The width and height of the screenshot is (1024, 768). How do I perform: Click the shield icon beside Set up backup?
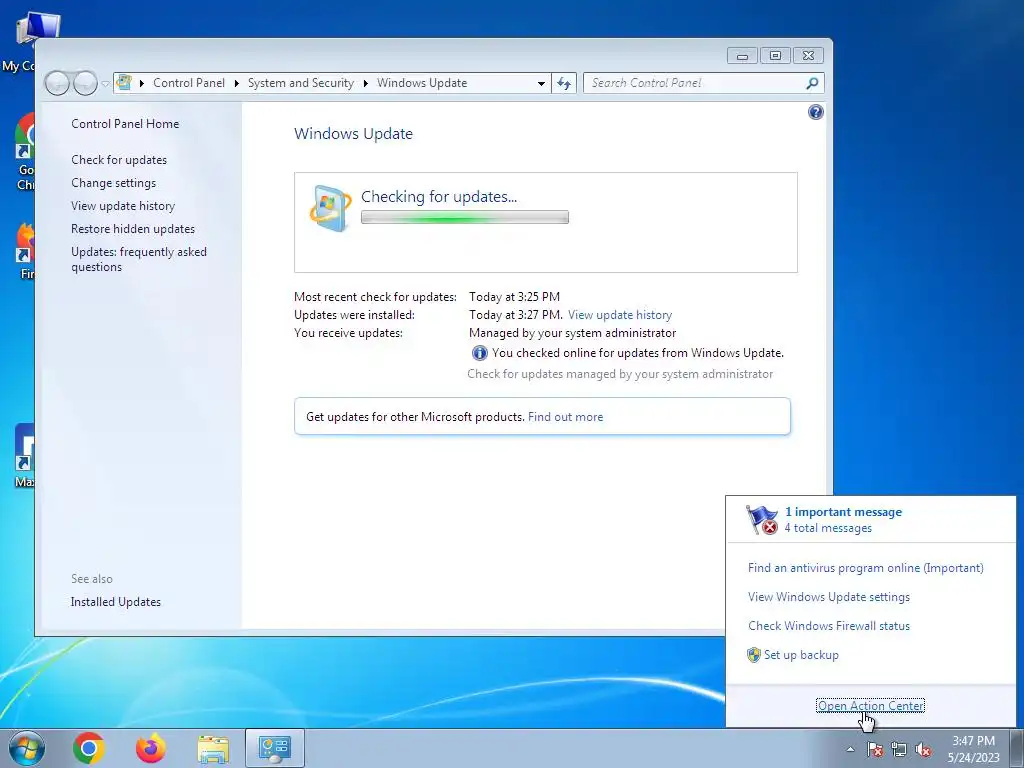pos(754,654)
